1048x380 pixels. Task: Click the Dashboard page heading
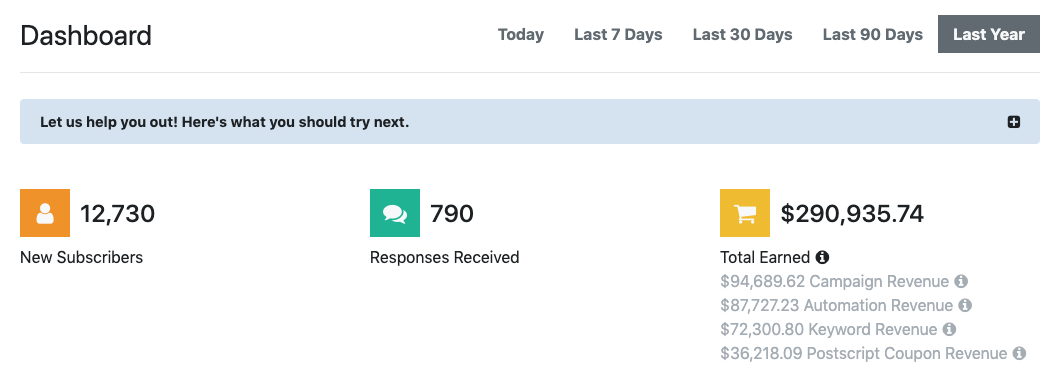coord(86,35)
